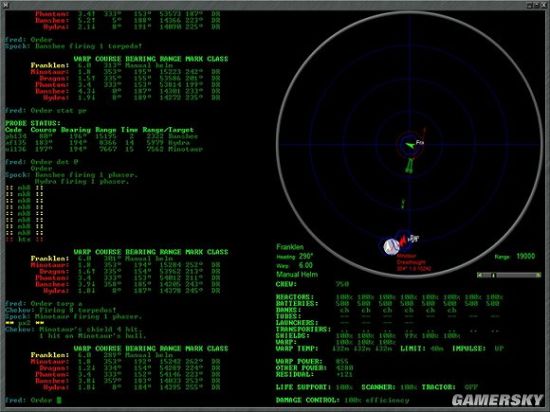Click the green Franklen ship arrow on radar
The width and height of the screenshot is (550, 412).
click(x=409, y=145)
